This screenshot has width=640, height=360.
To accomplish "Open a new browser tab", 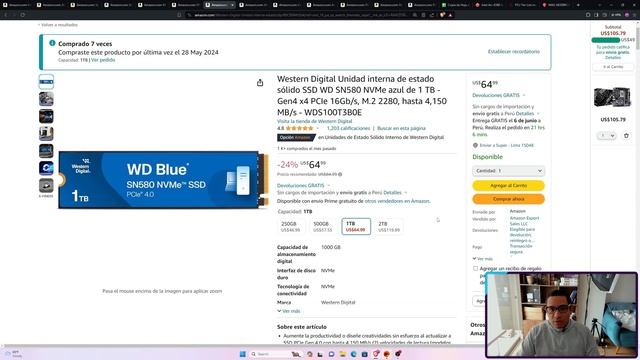I will tap(578, 5).
